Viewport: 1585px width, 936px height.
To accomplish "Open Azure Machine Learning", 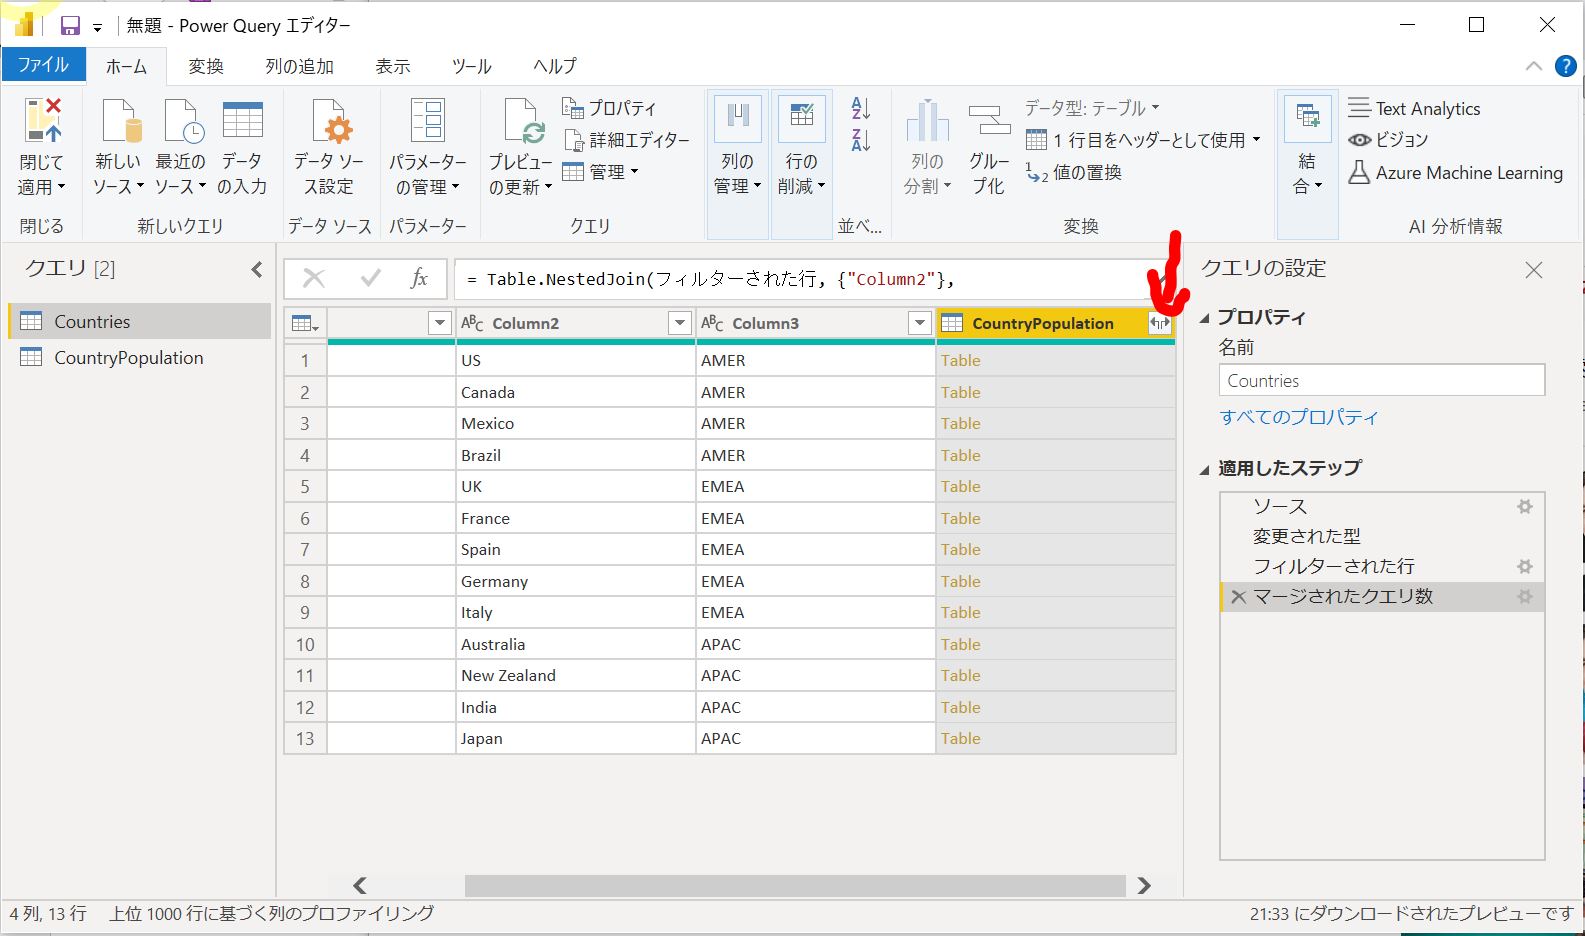I will coord(1456,173).
